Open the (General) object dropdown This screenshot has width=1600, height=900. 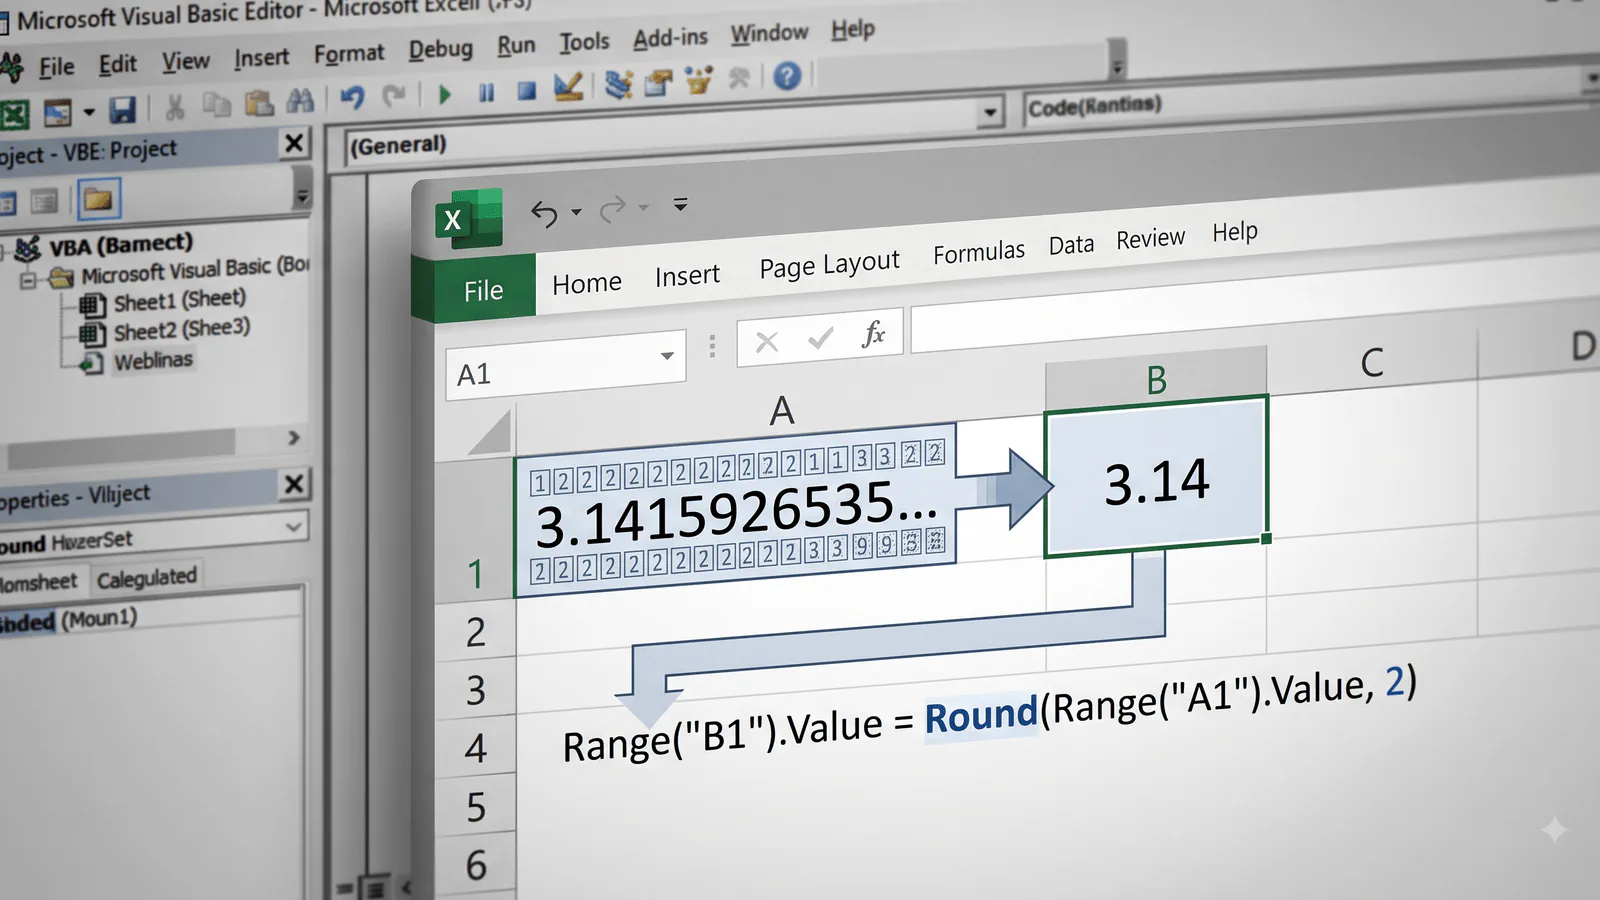pyautogui.click(x=990, y=111)
